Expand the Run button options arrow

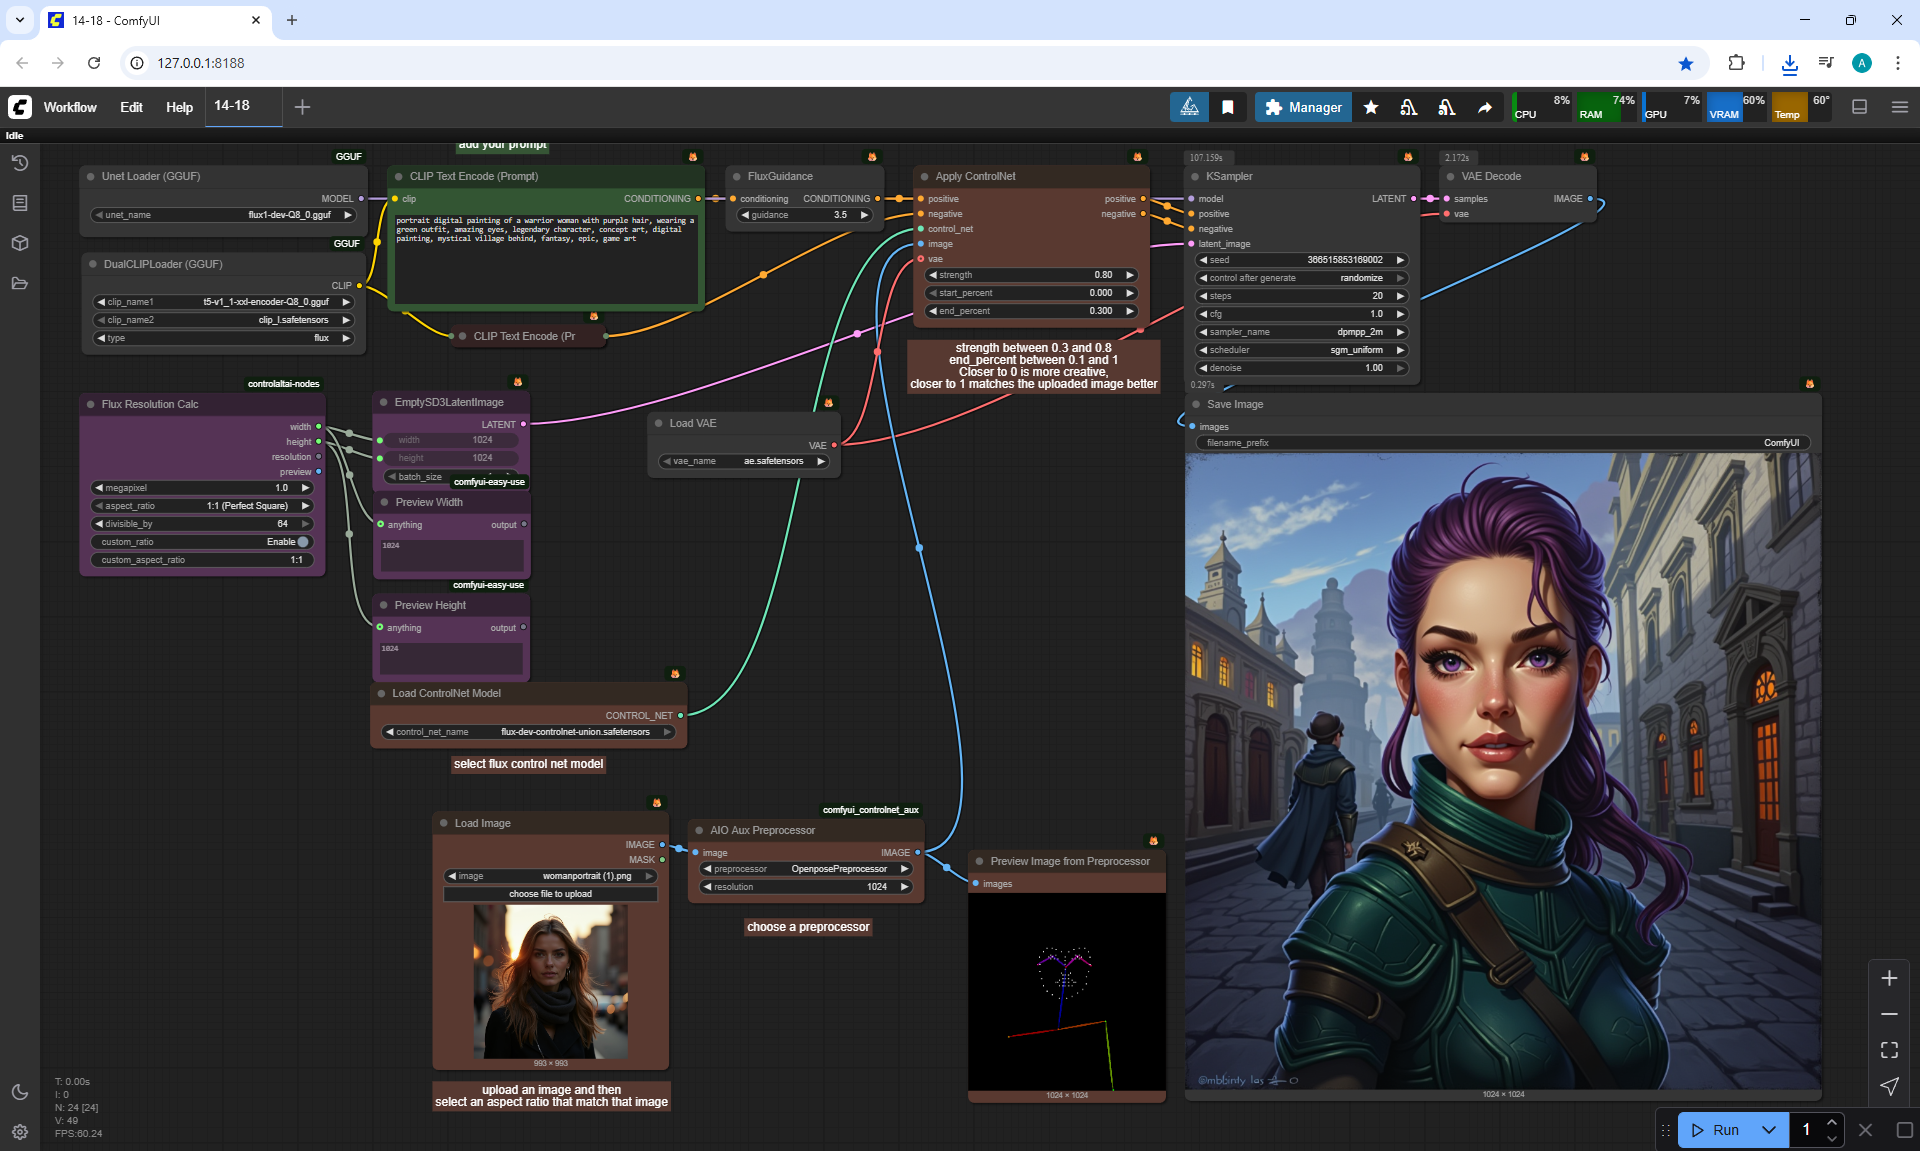pos(1768,1130)
